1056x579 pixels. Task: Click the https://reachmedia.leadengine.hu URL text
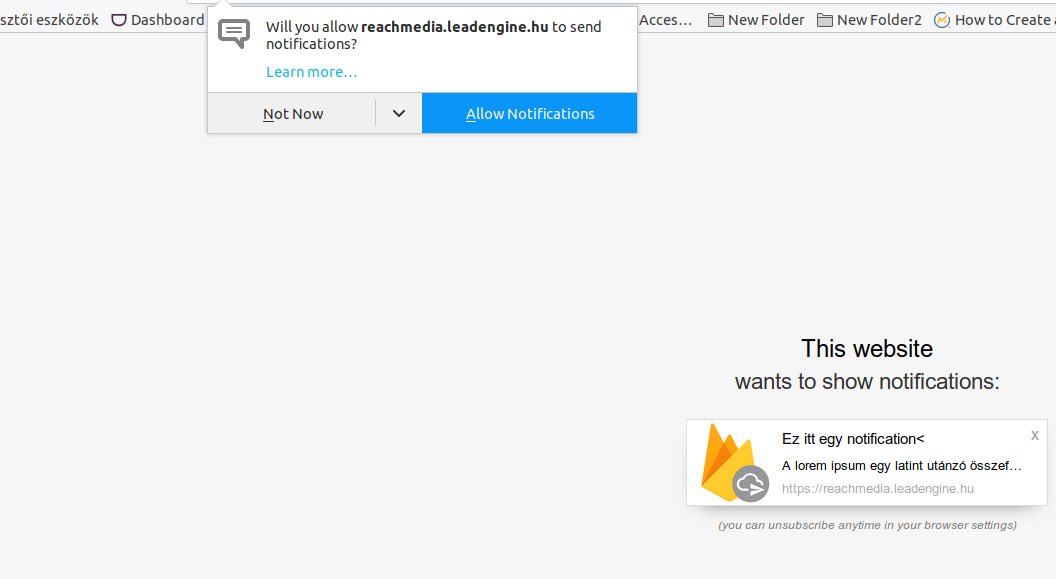click(878, 489)
